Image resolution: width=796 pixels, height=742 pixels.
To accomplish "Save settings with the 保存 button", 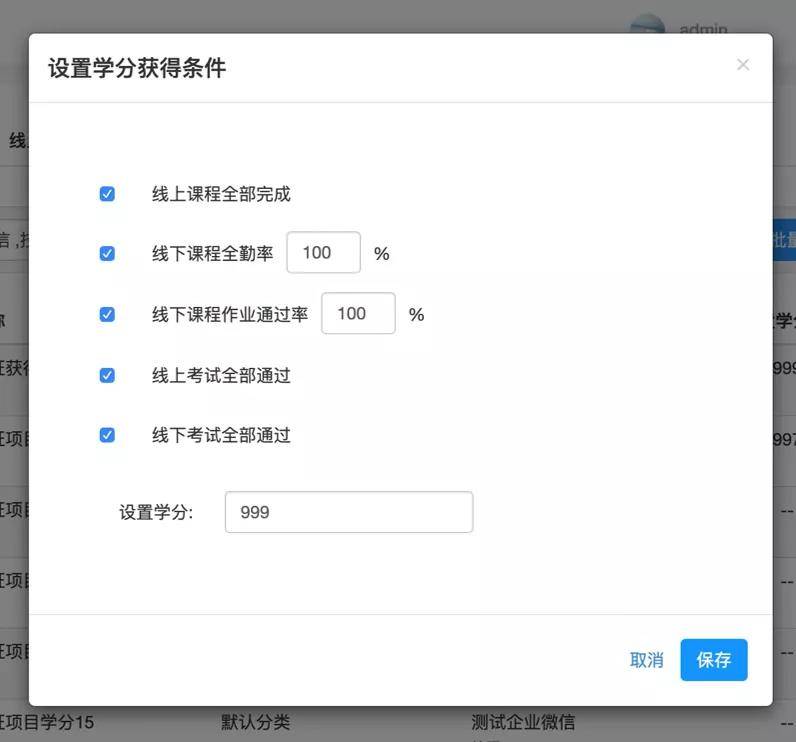I will coord(714,660).
